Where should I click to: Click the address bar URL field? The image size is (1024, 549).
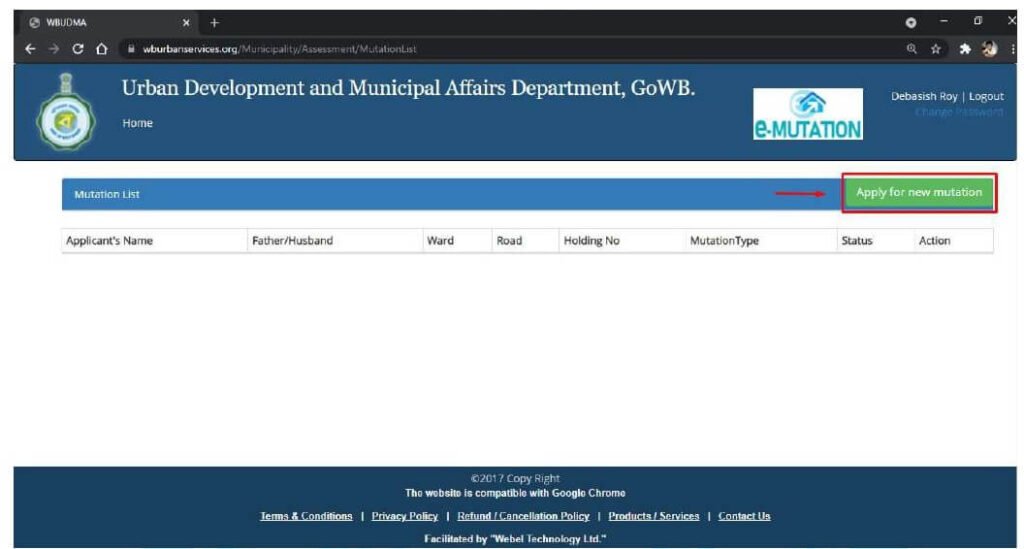click(509, 49)
